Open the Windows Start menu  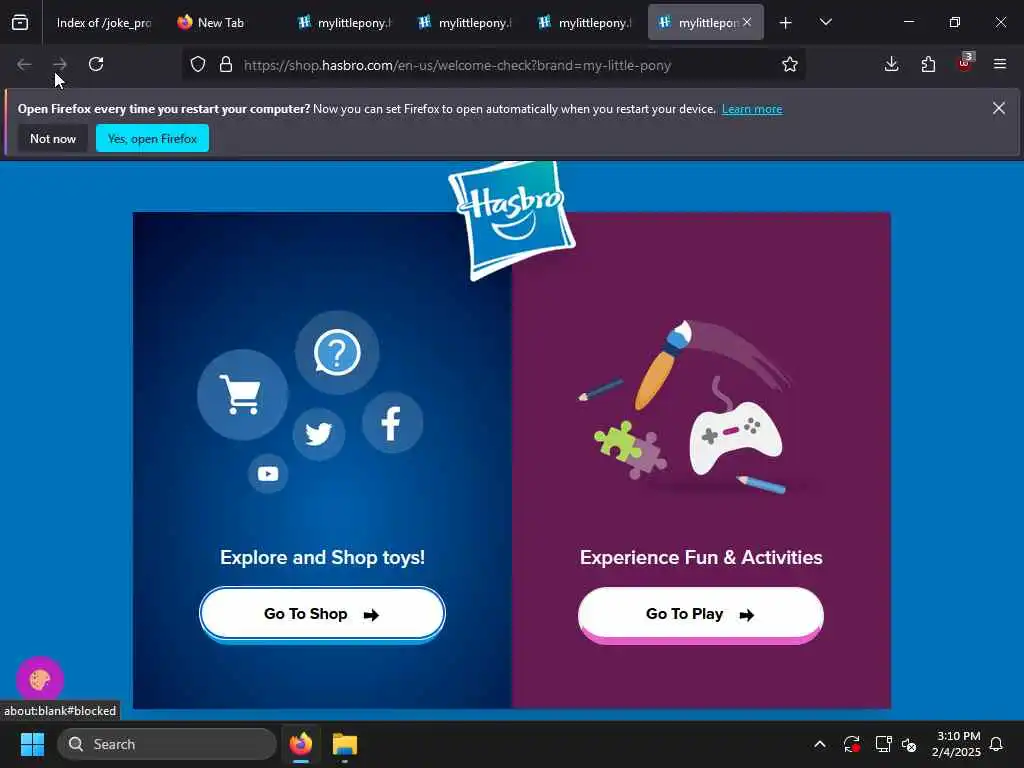point(32,744)
